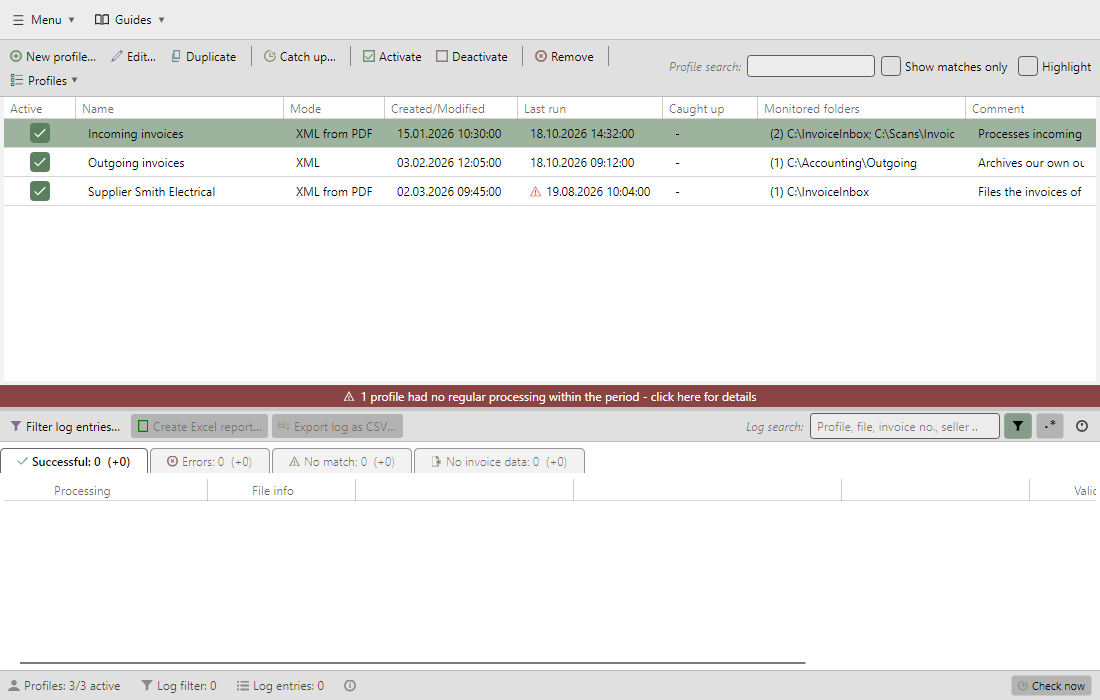
Task: Duplicate the selected profile
Action: click(x=203, y=57)
